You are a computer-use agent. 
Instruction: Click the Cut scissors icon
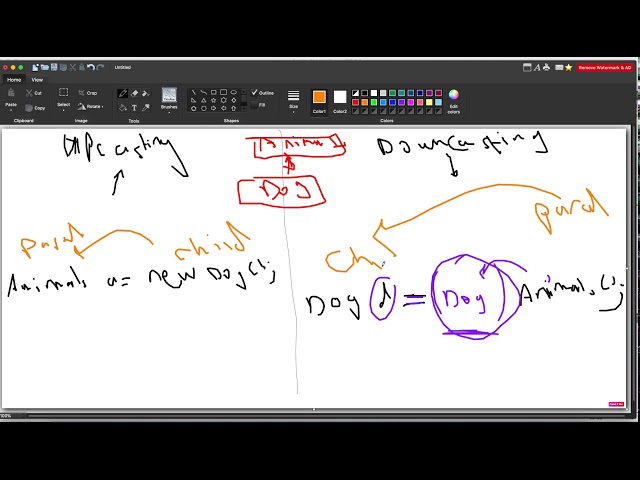pos(28,93)
